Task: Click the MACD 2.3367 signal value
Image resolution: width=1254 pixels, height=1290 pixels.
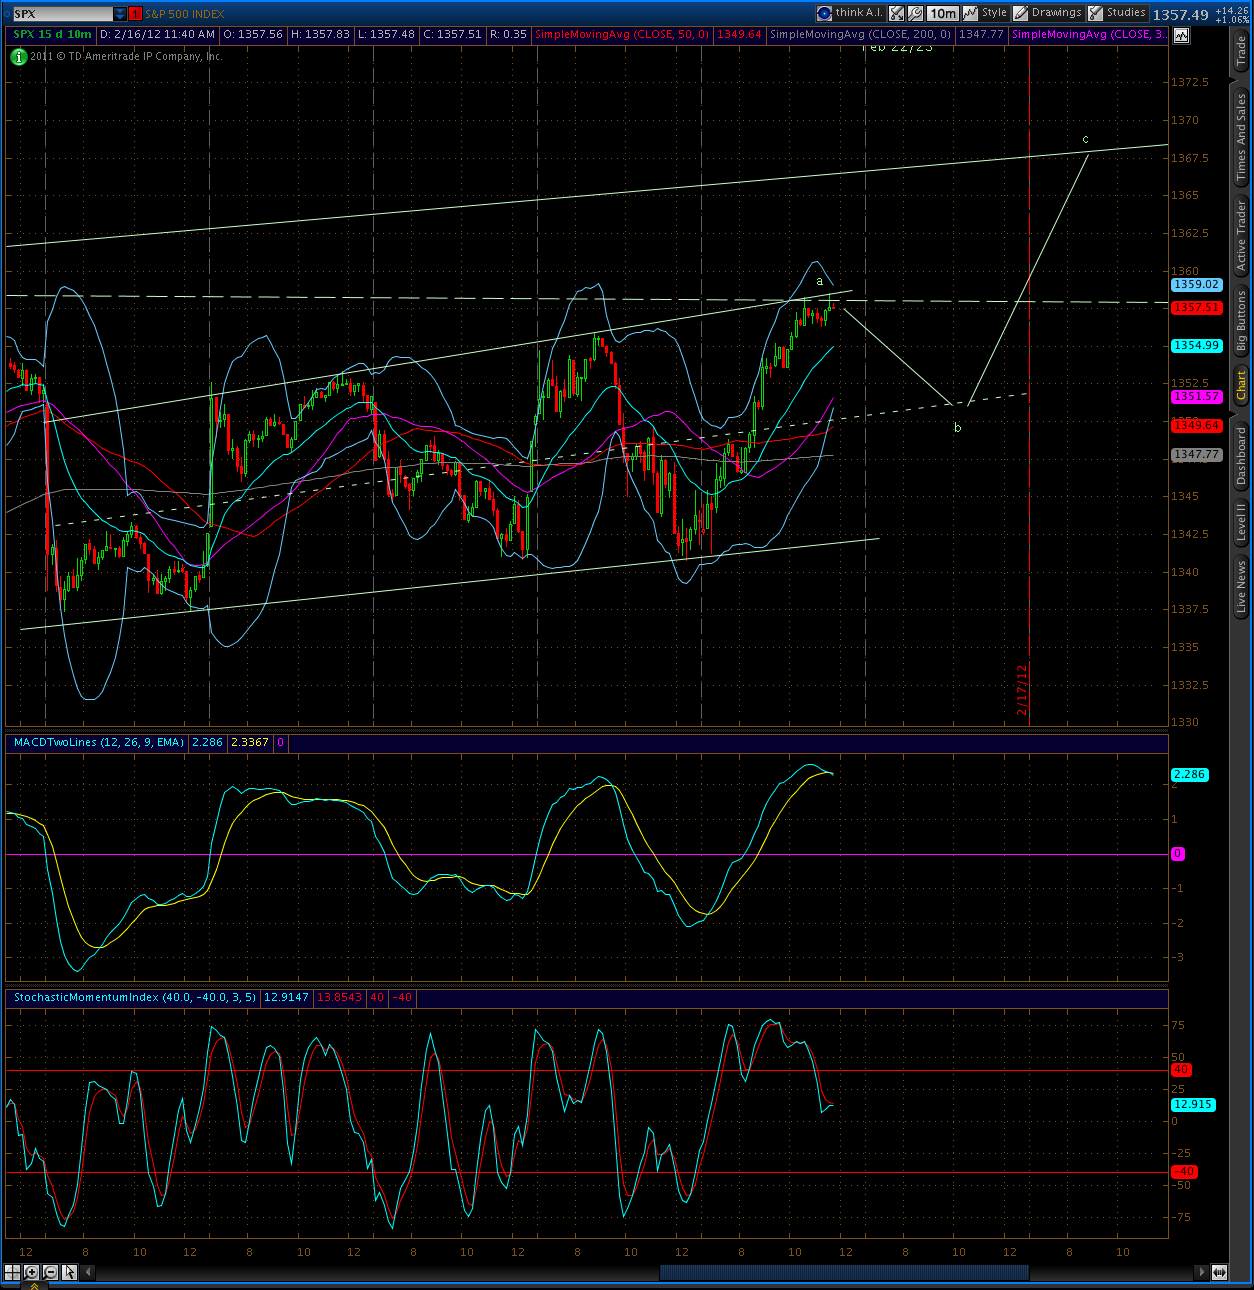Action: [250, 743]
